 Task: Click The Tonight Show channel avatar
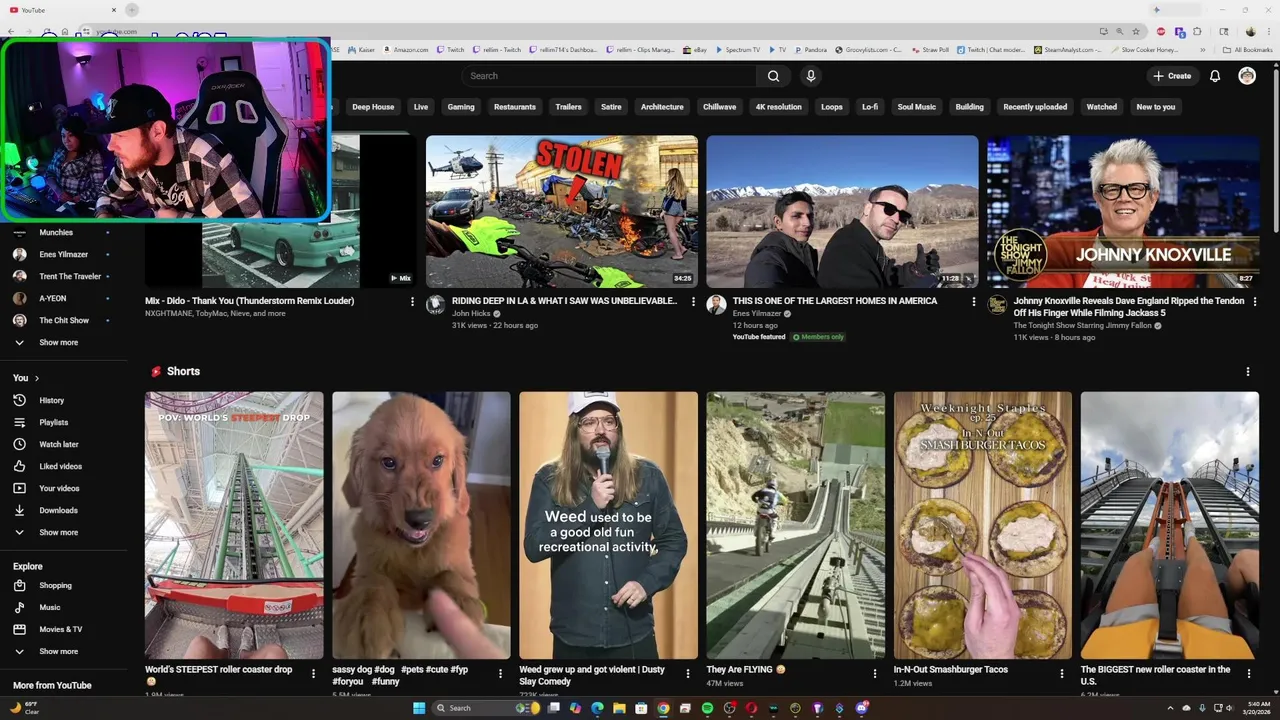(x=997, y=305)
